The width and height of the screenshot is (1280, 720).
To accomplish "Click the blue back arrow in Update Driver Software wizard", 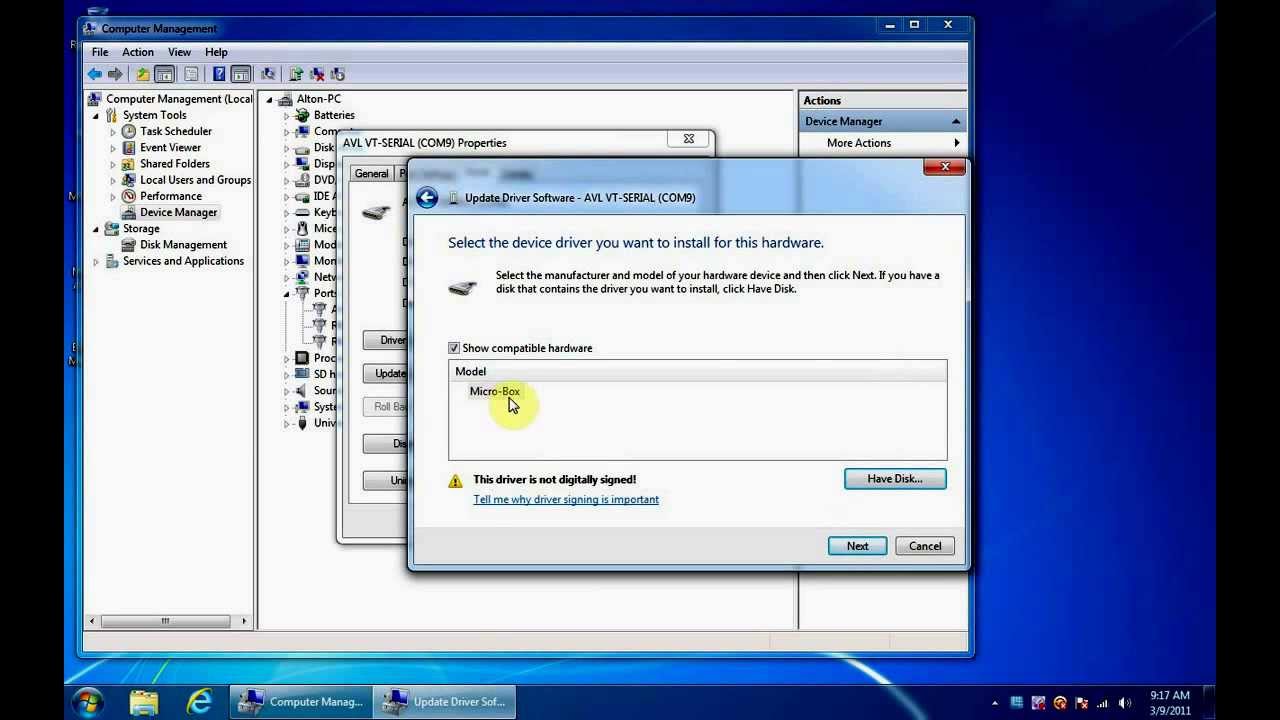I will (427, 198).
